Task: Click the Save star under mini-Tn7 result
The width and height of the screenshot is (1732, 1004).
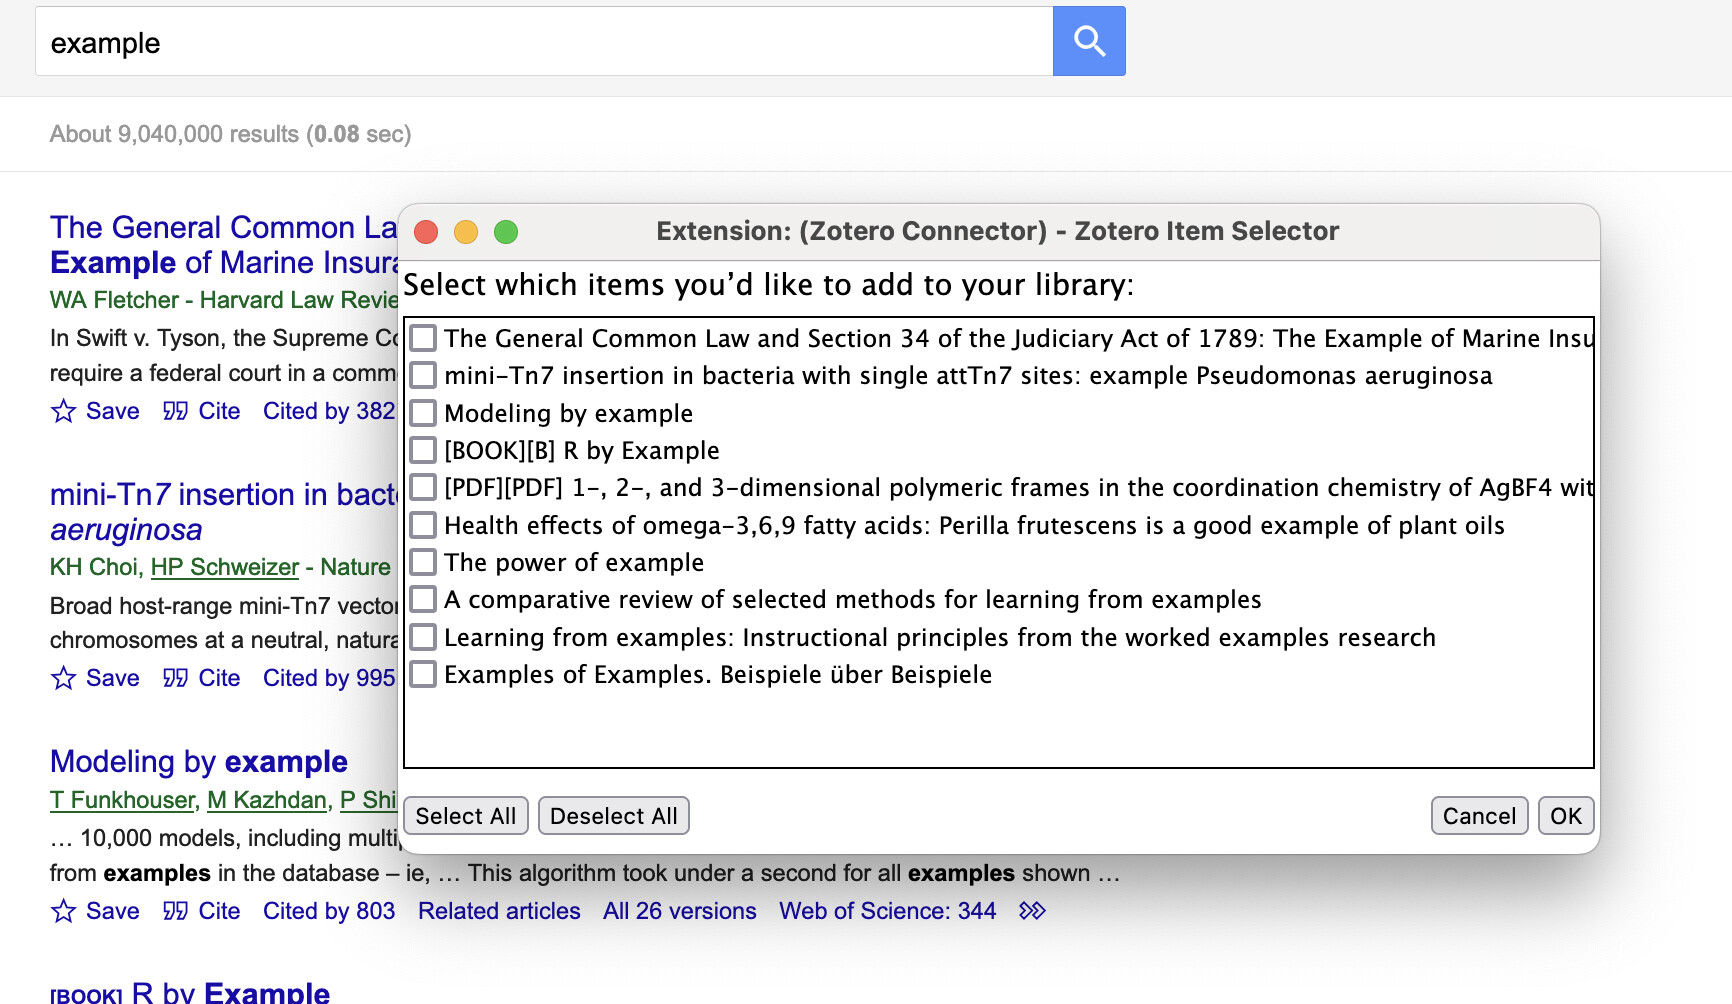Action: (x=63, y=678)
